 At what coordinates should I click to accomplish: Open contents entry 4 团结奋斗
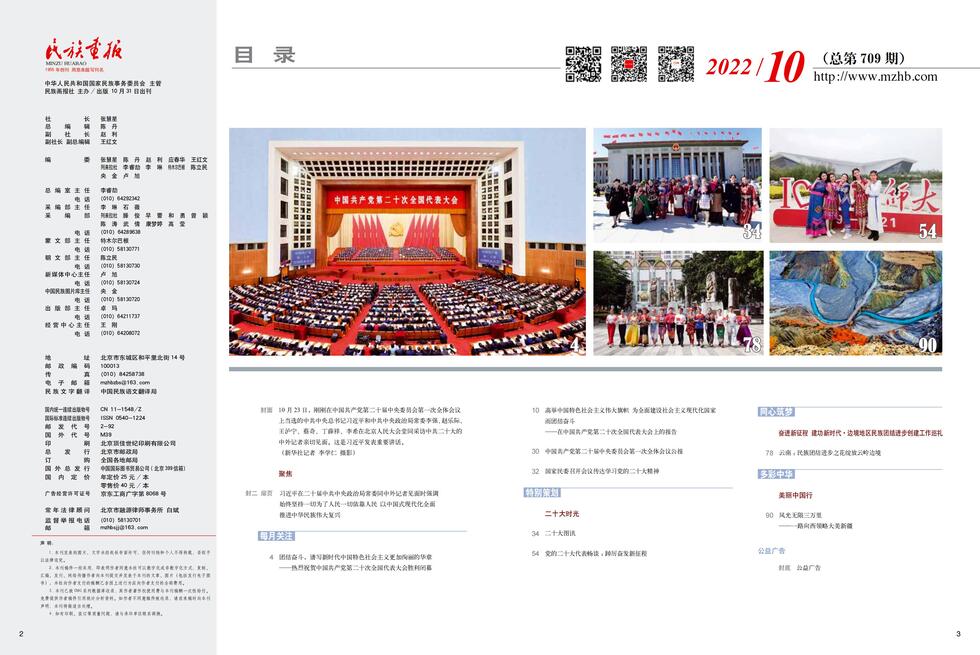pyautogui.click(x=351, y=562)
